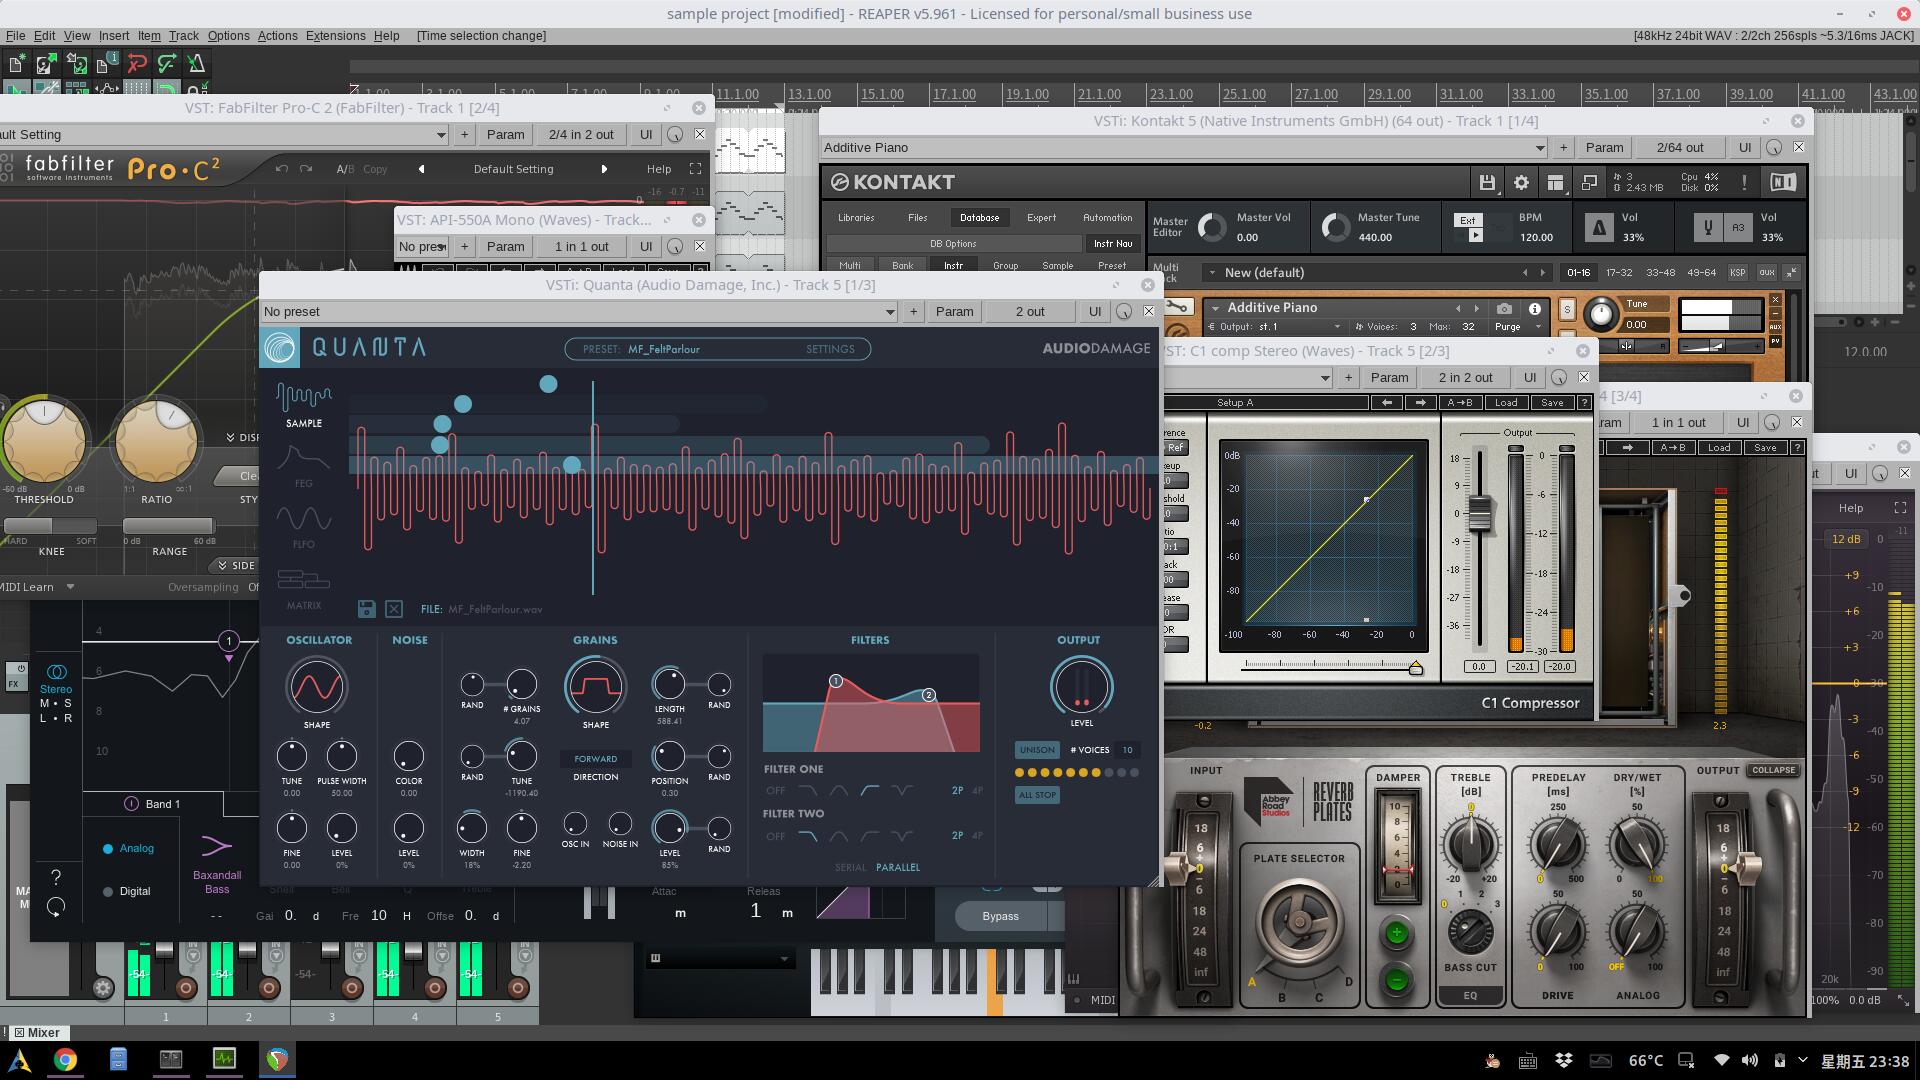Click Pro-C 2 full screen icon
The image size is (1920, 1080).
point(695,169)
